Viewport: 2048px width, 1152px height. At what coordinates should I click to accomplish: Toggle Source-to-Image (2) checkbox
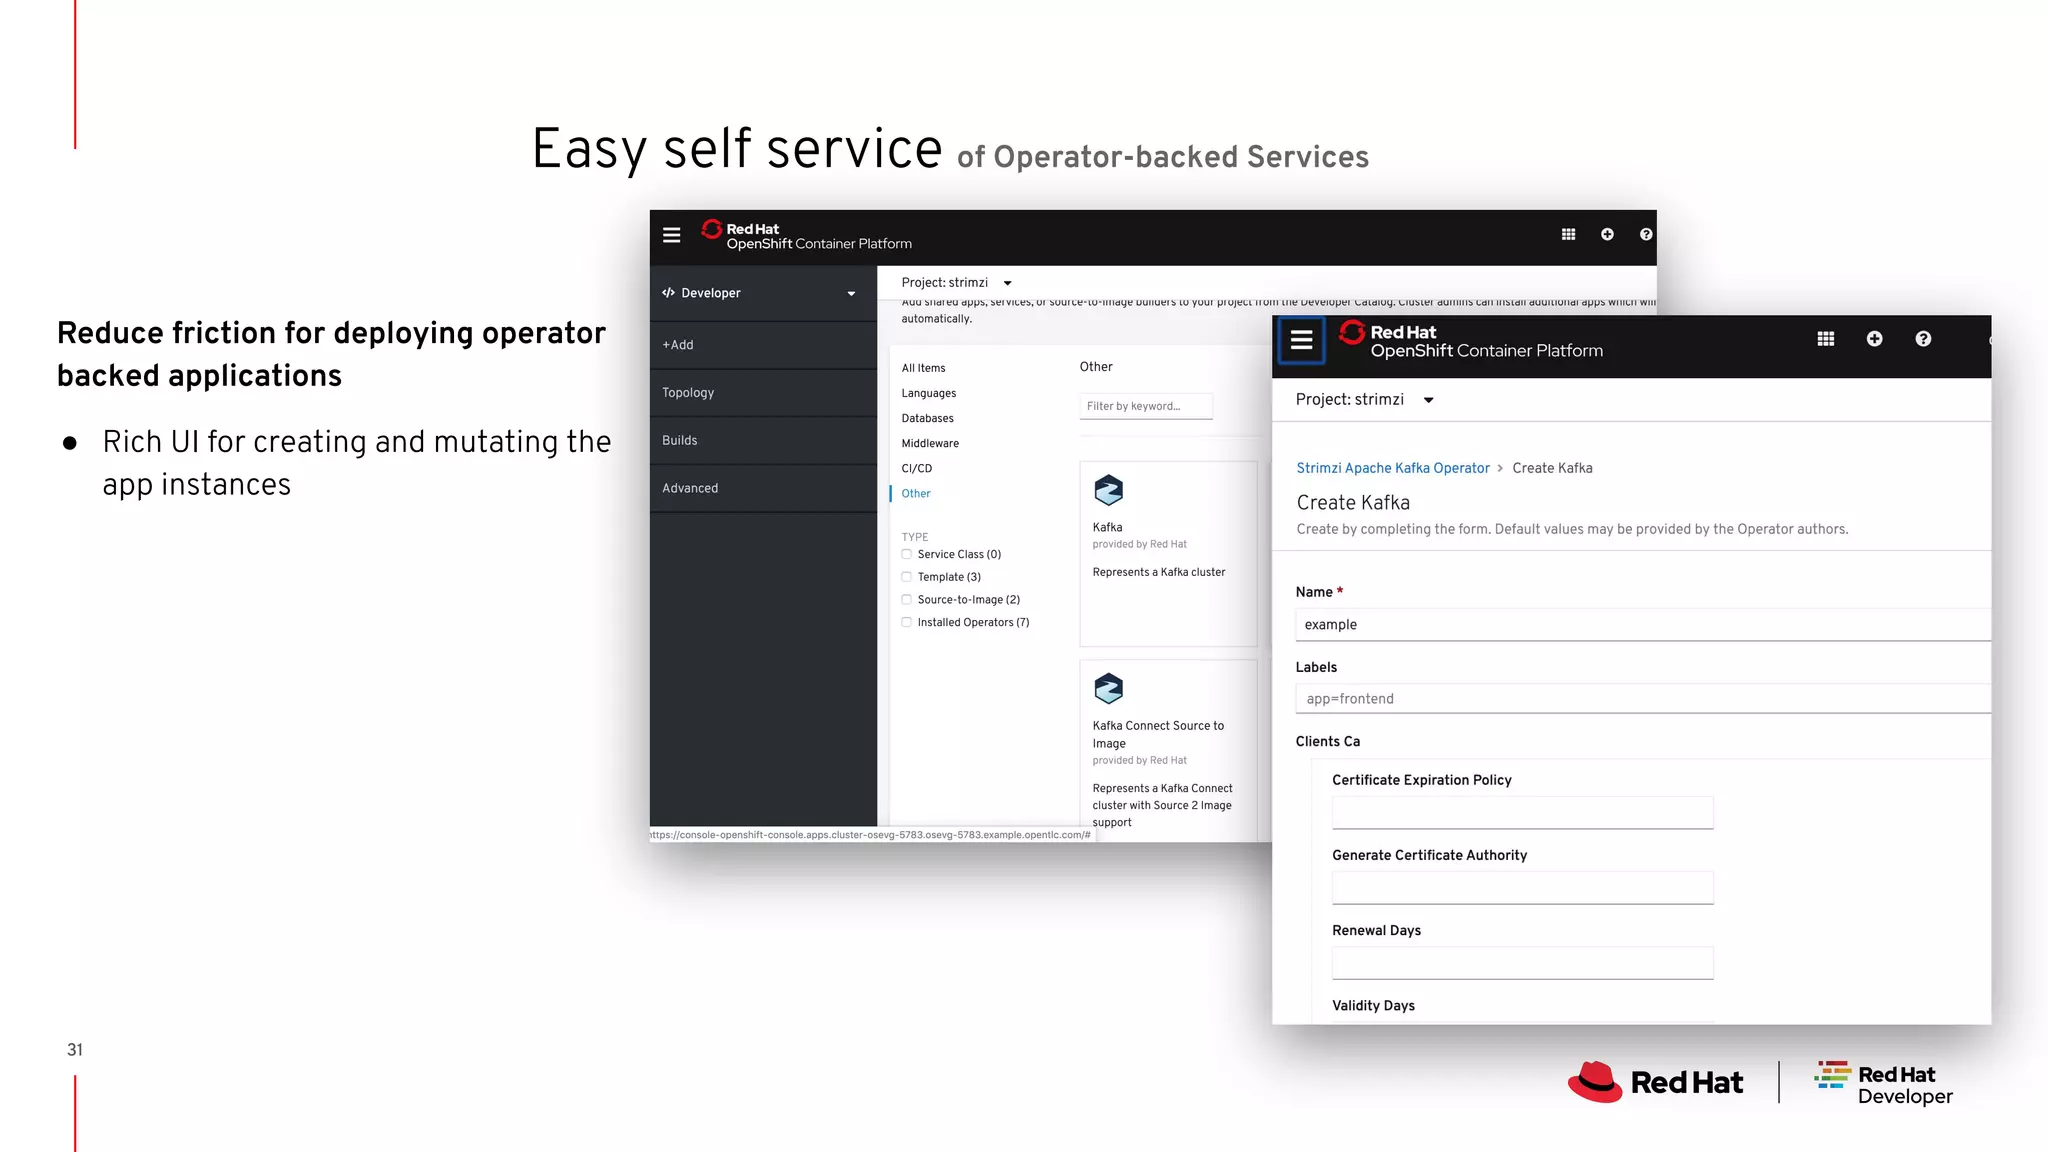(907, 600)
